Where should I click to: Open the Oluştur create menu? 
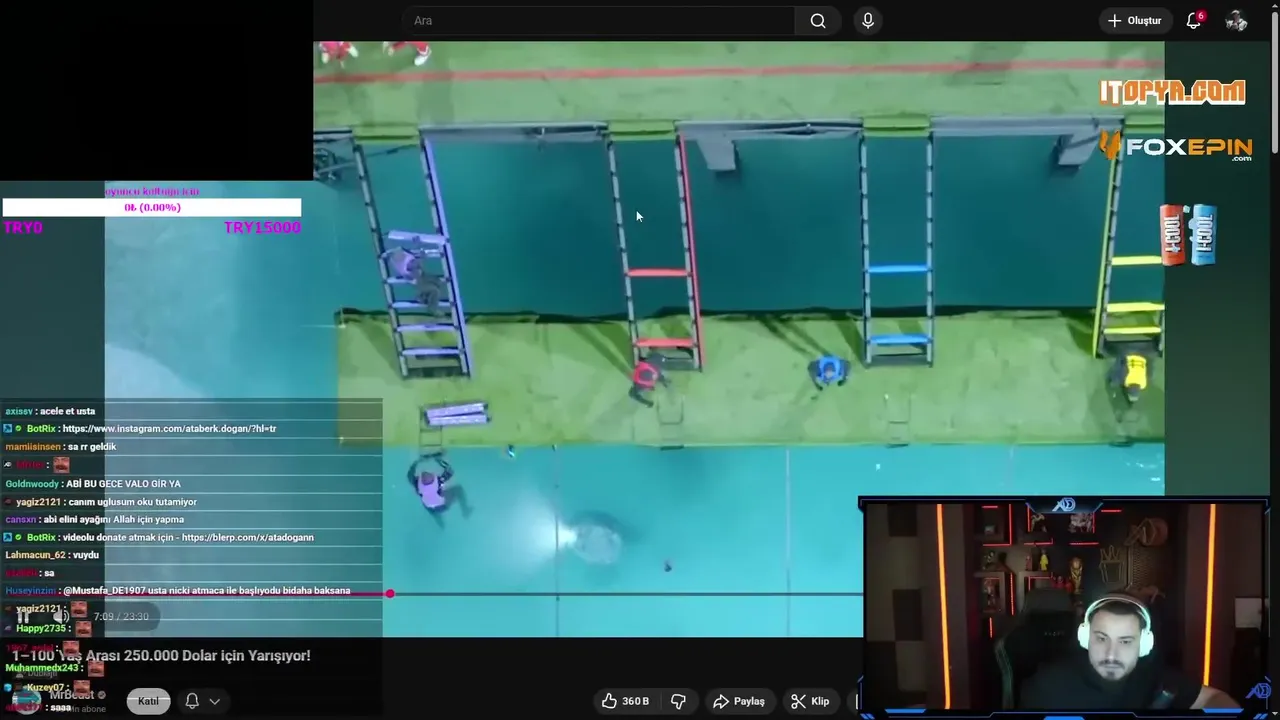[1135, 21]
